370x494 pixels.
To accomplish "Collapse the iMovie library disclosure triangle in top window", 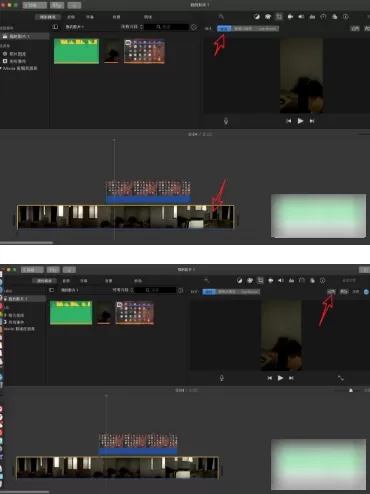I will click(1, 68).
